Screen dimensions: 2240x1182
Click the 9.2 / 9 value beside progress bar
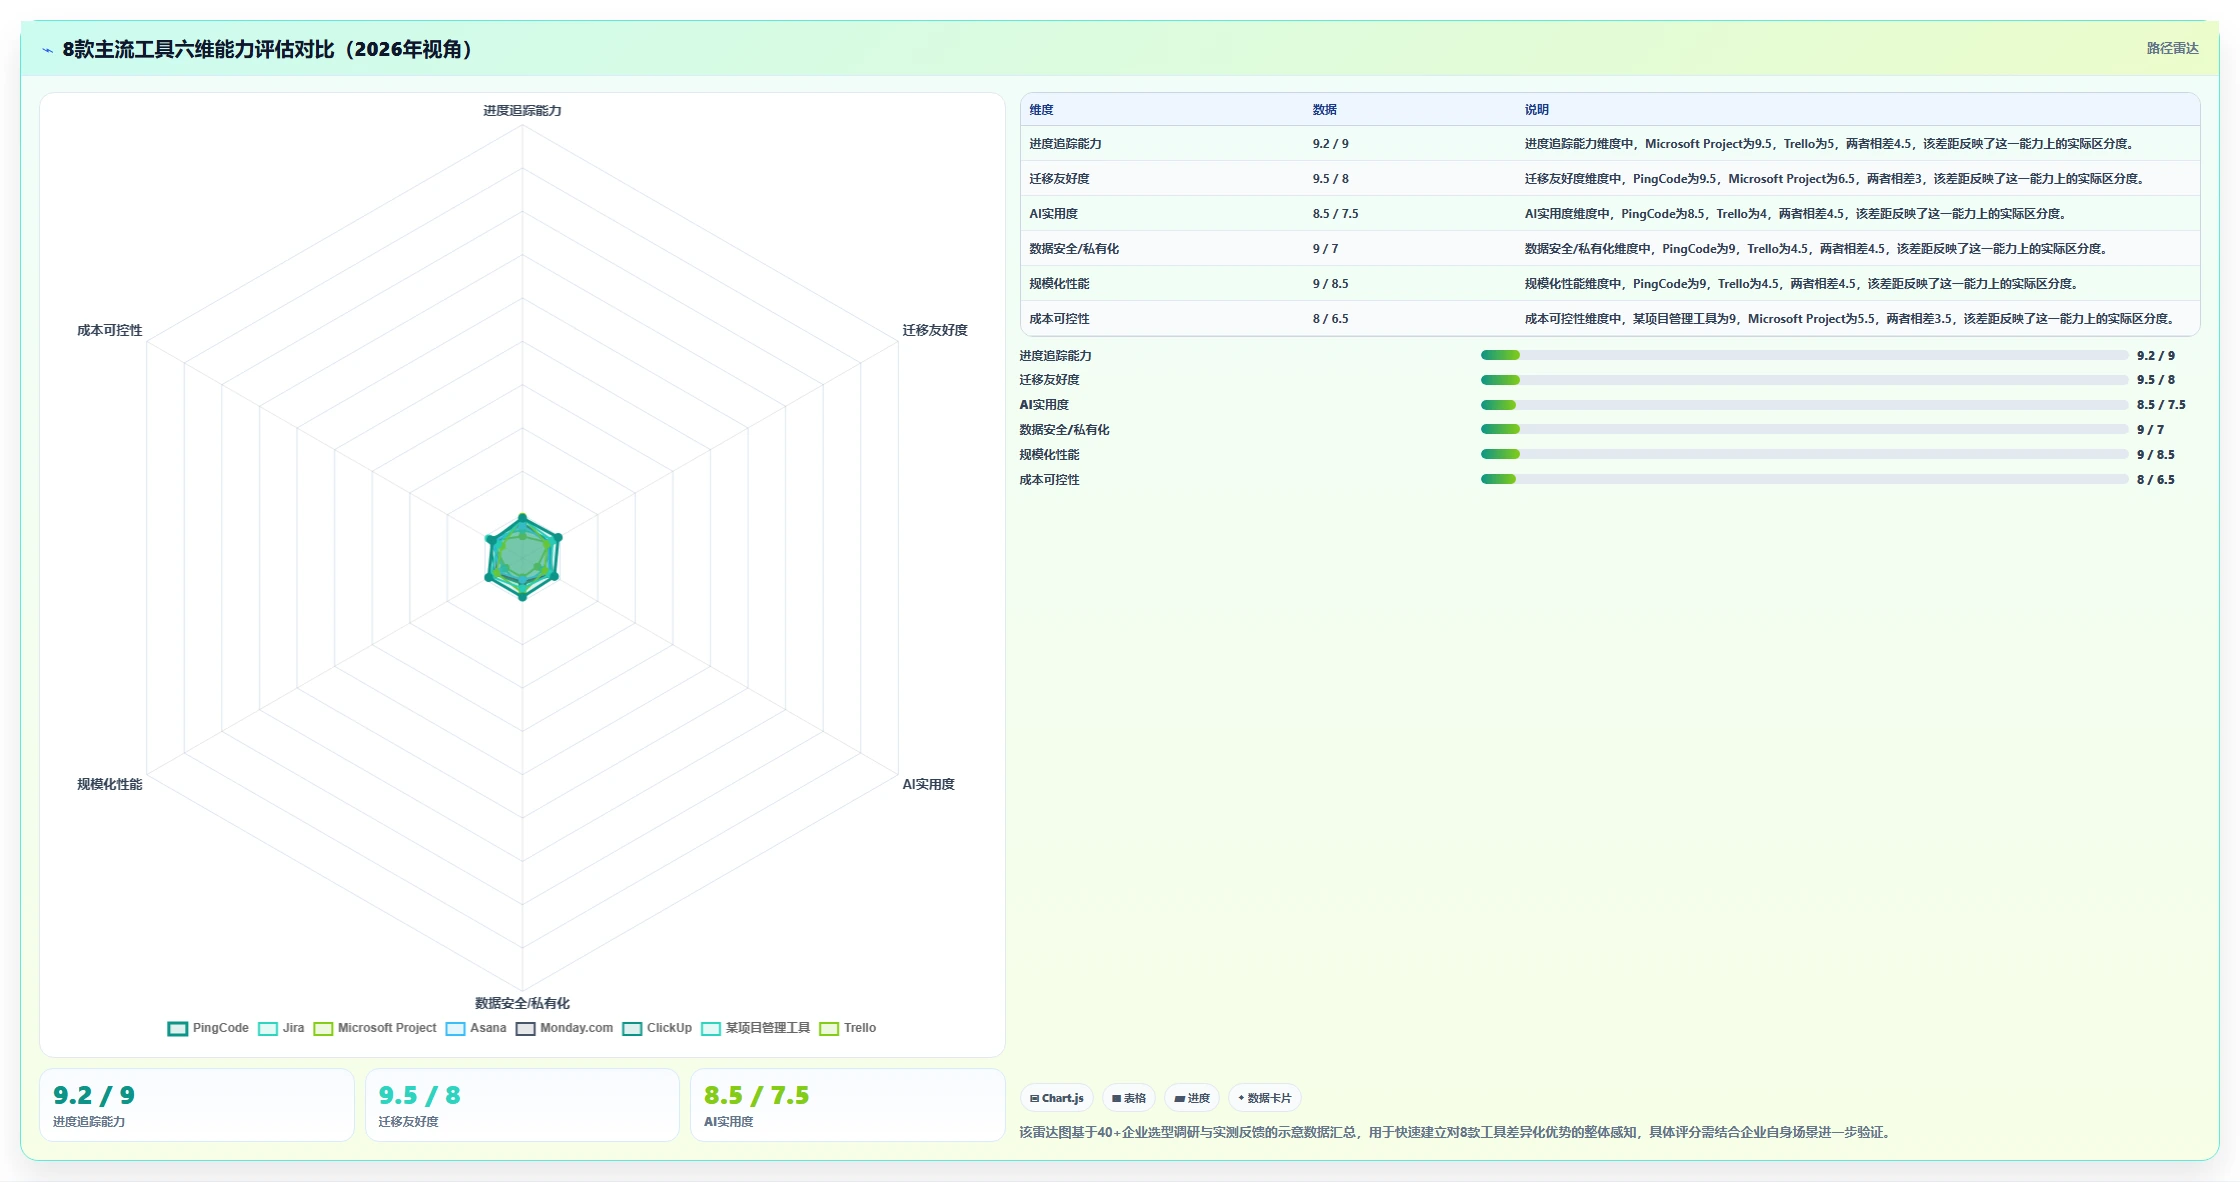pos(2156,355)
